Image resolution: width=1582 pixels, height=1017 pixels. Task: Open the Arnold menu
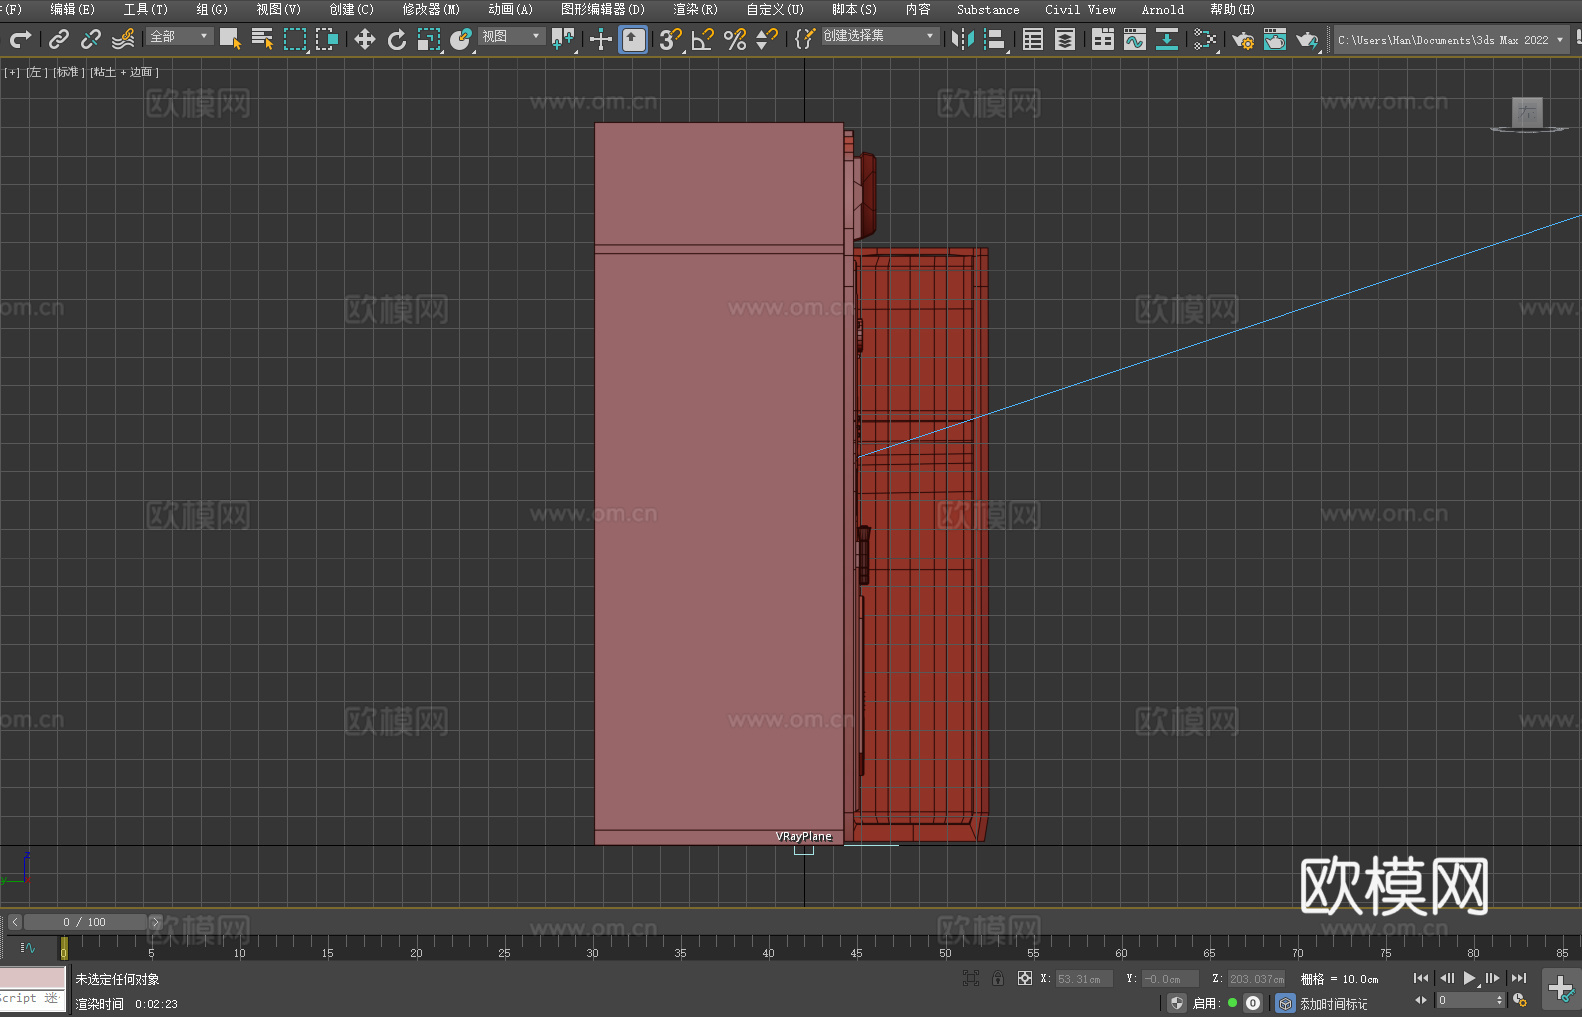1162,9
